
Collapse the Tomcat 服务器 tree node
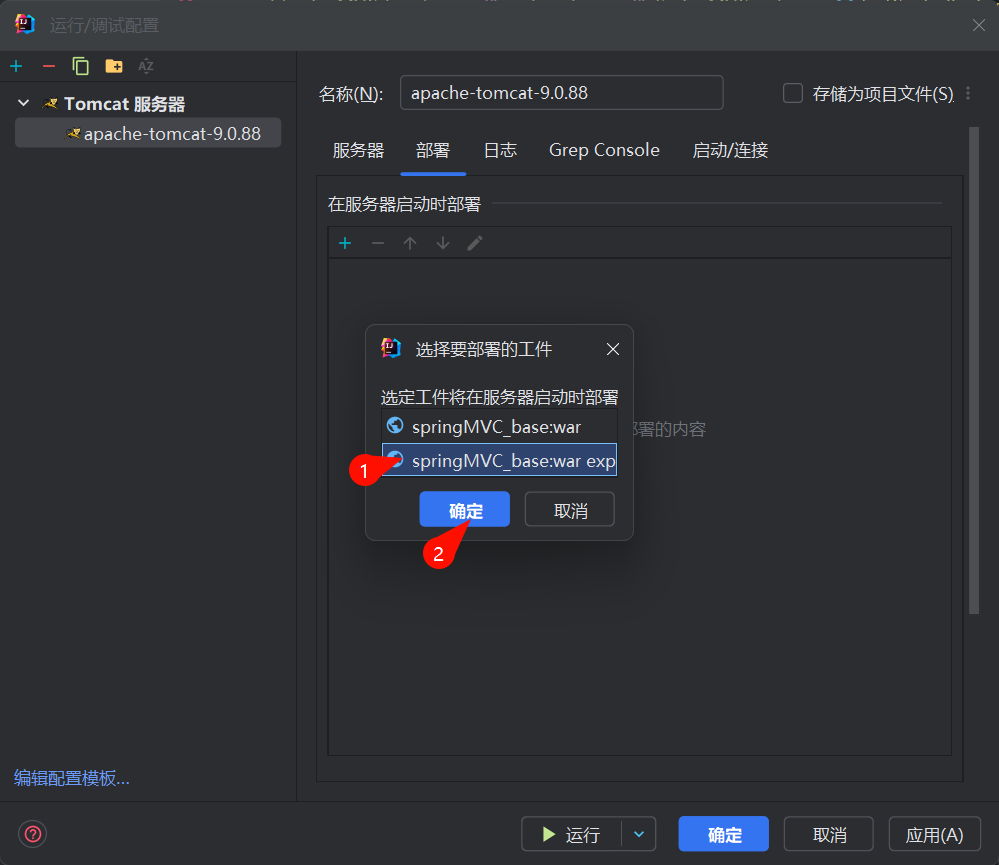coord(24,103)
